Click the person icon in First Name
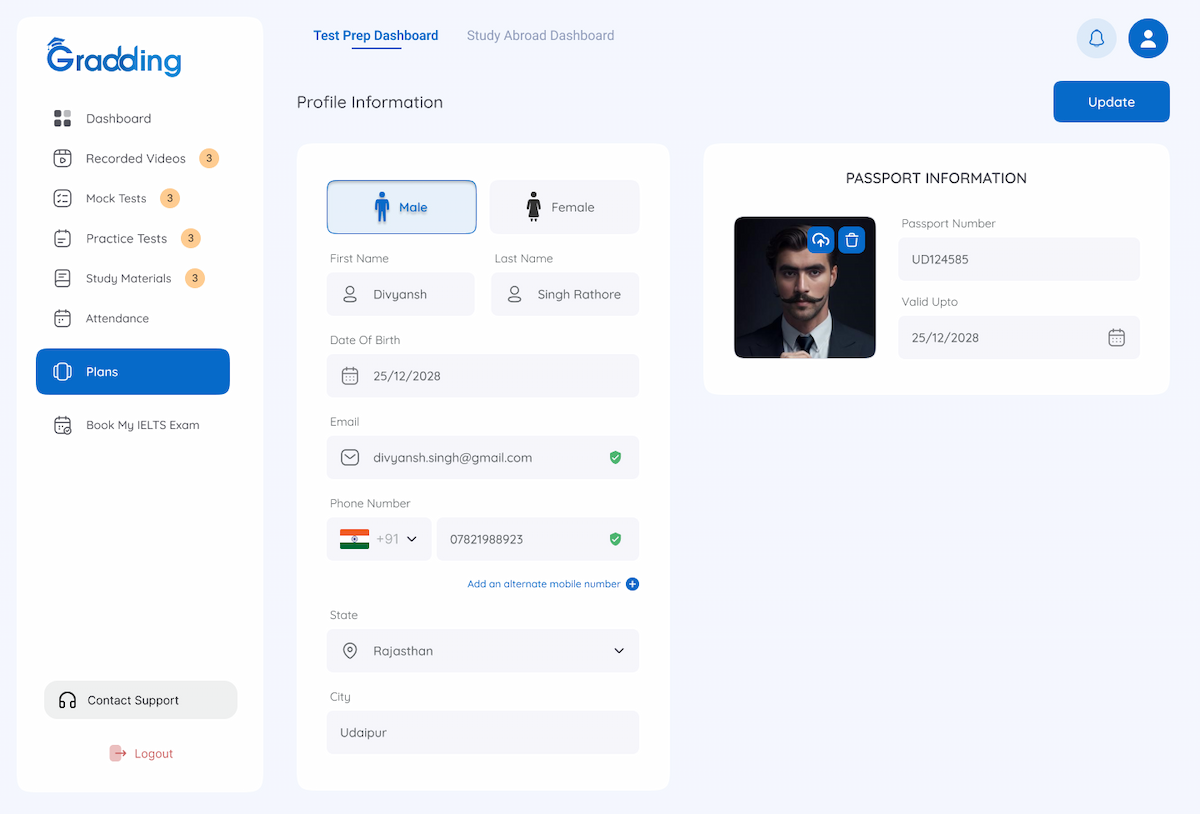This screenshot has width=1200, height=814. pos(350,294)
